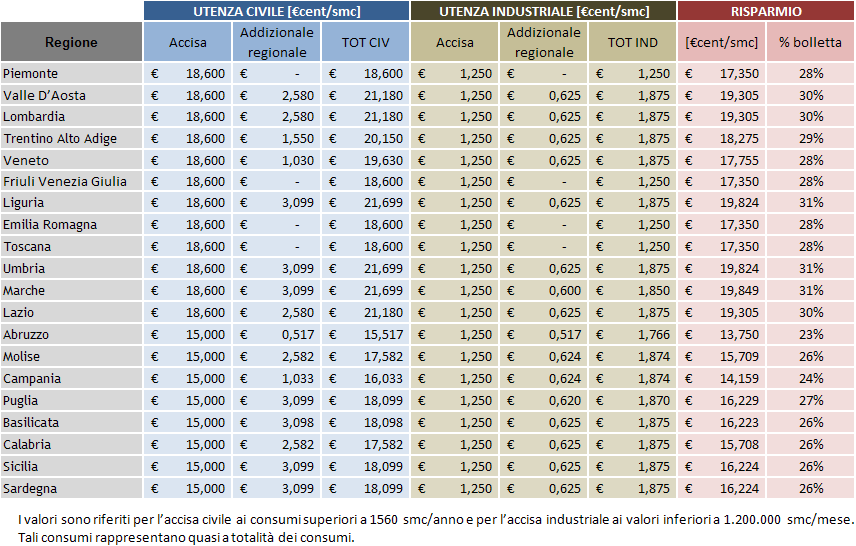Screen dimensions: 856x546
Task: Select Puglia percentage value 27%
Action: pos(811,400)
